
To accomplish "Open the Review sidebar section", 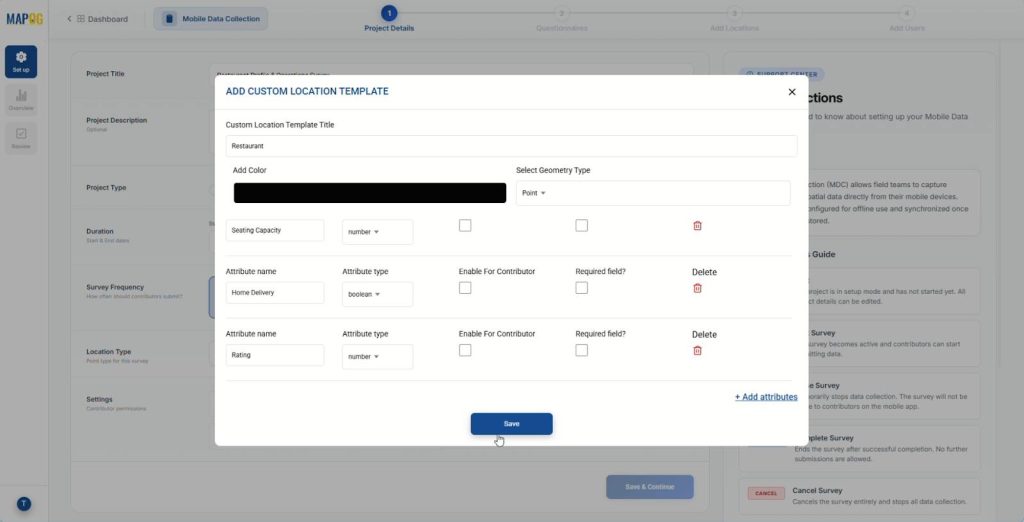I will pyautogui.click(x=21, y=138).
